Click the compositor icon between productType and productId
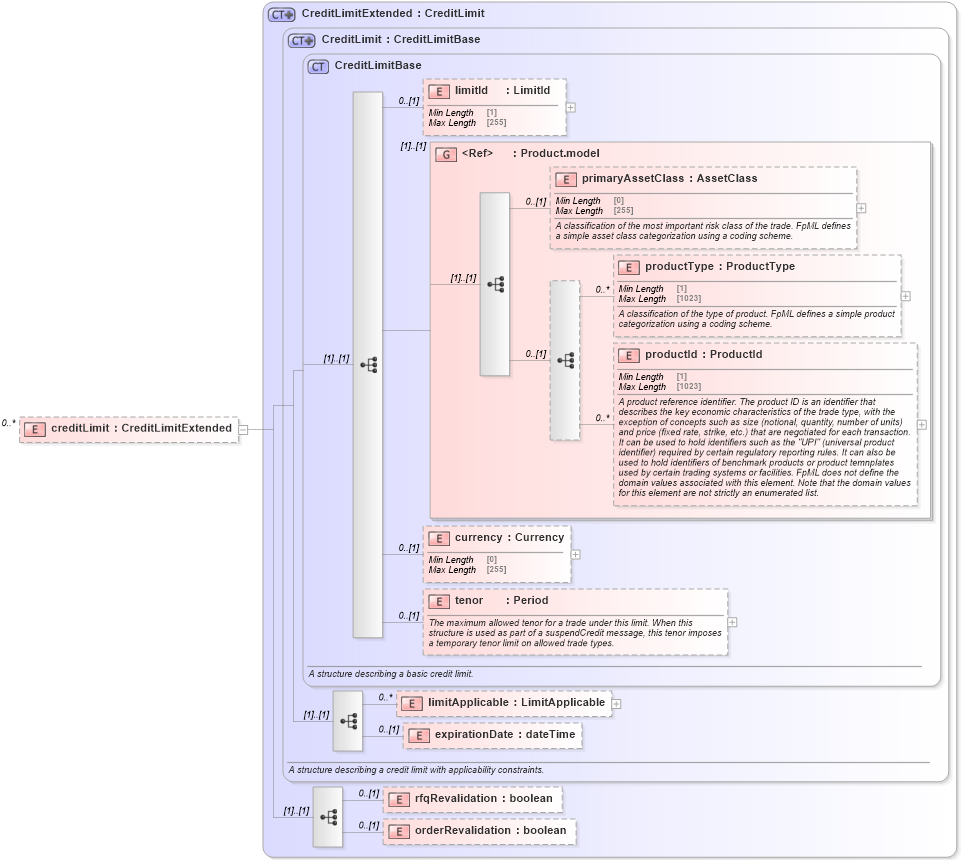Image resolution: width=961 pixels, height=860 pixels. coord(567,362)
